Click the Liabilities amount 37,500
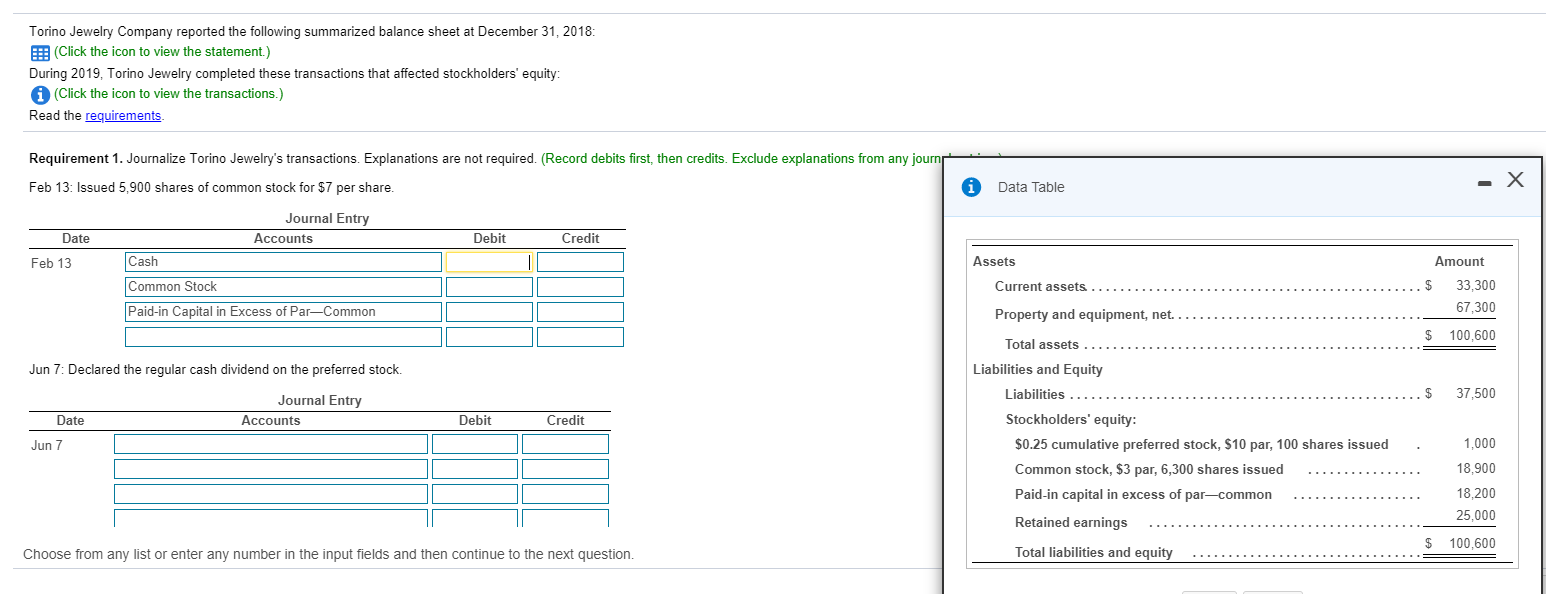Screen dimensions: 1546x594 pos(1476,393)
